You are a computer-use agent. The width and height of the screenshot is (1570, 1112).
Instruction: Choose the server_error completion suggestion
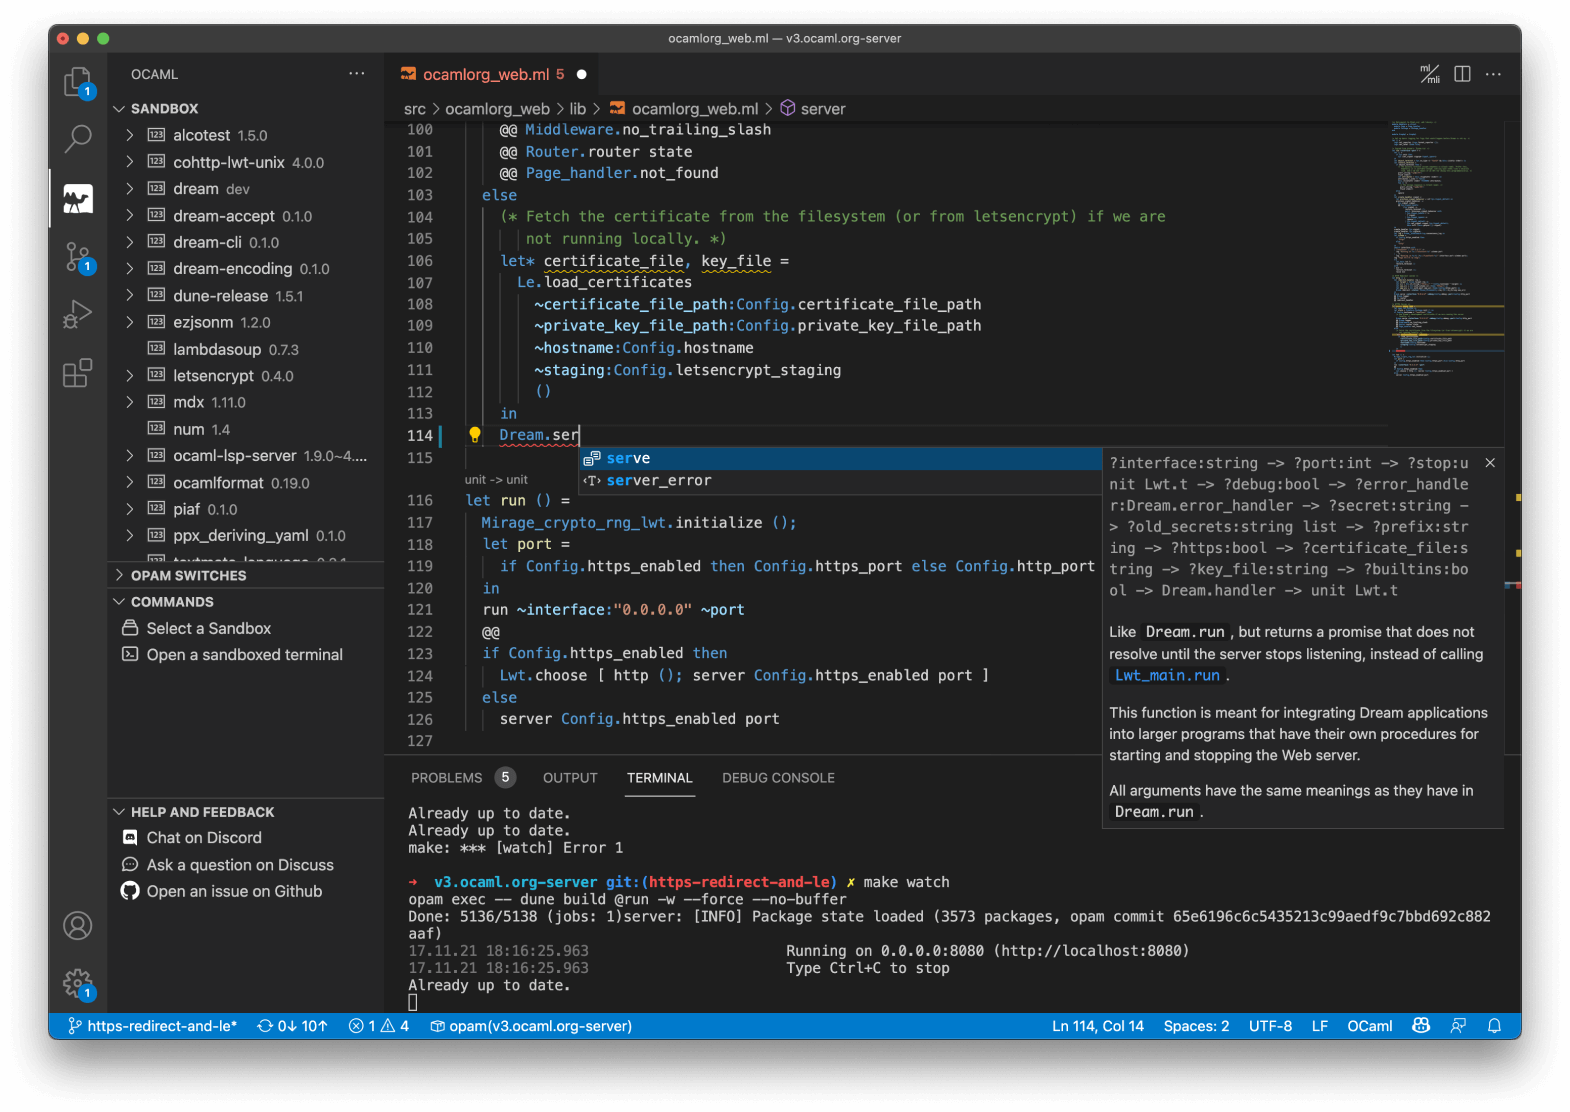[x=840, y=481]
